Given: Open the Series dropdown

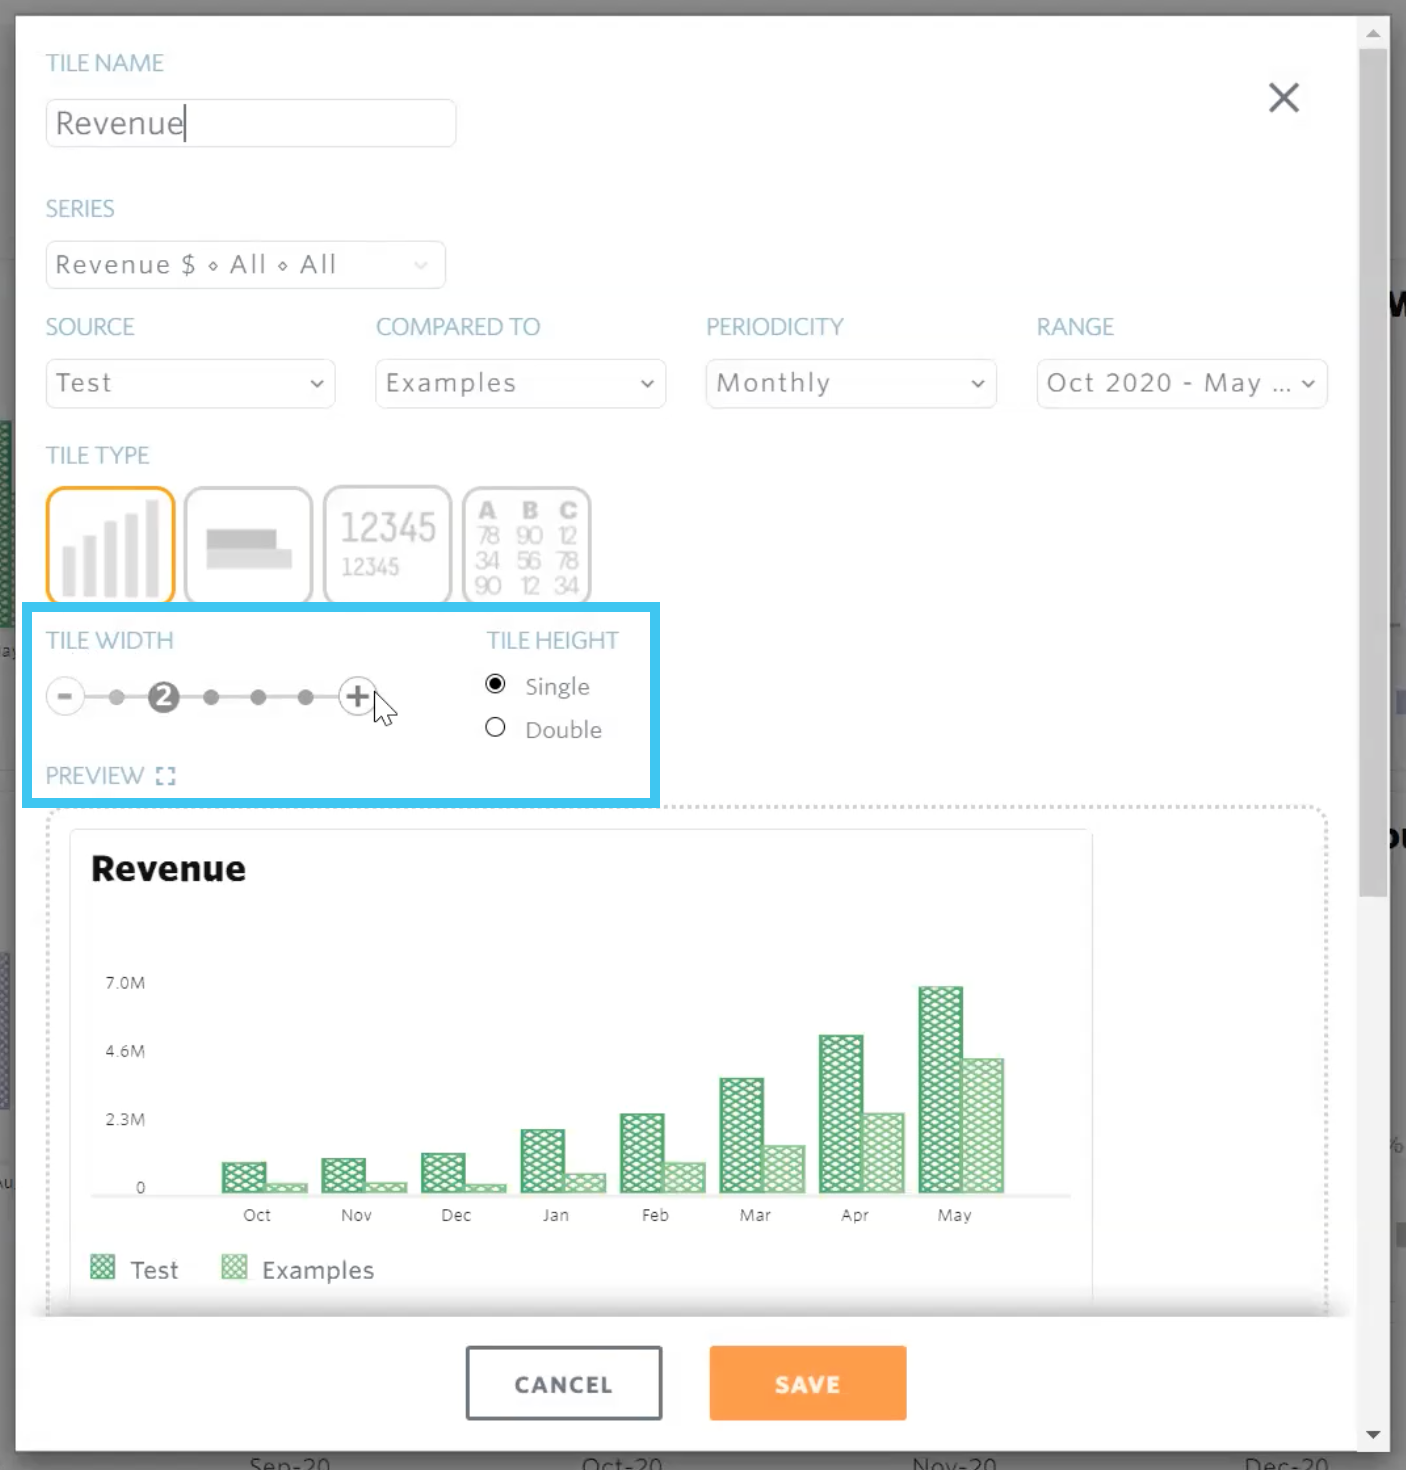Looking at the screenshot, I should point(245,265).
